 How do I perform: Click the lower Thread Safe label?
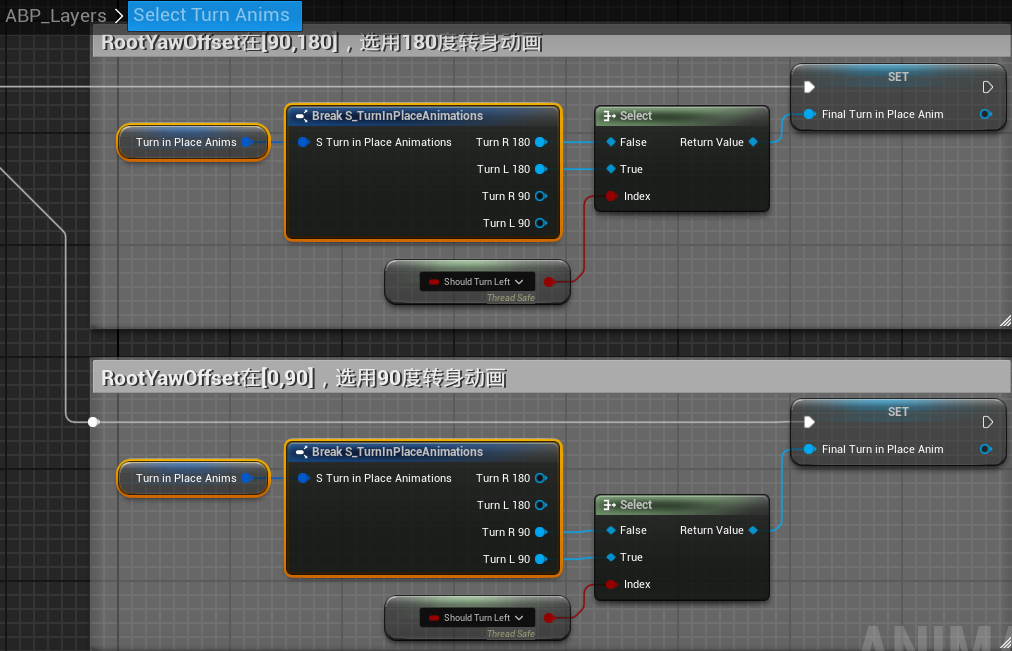tap(511, 634)
